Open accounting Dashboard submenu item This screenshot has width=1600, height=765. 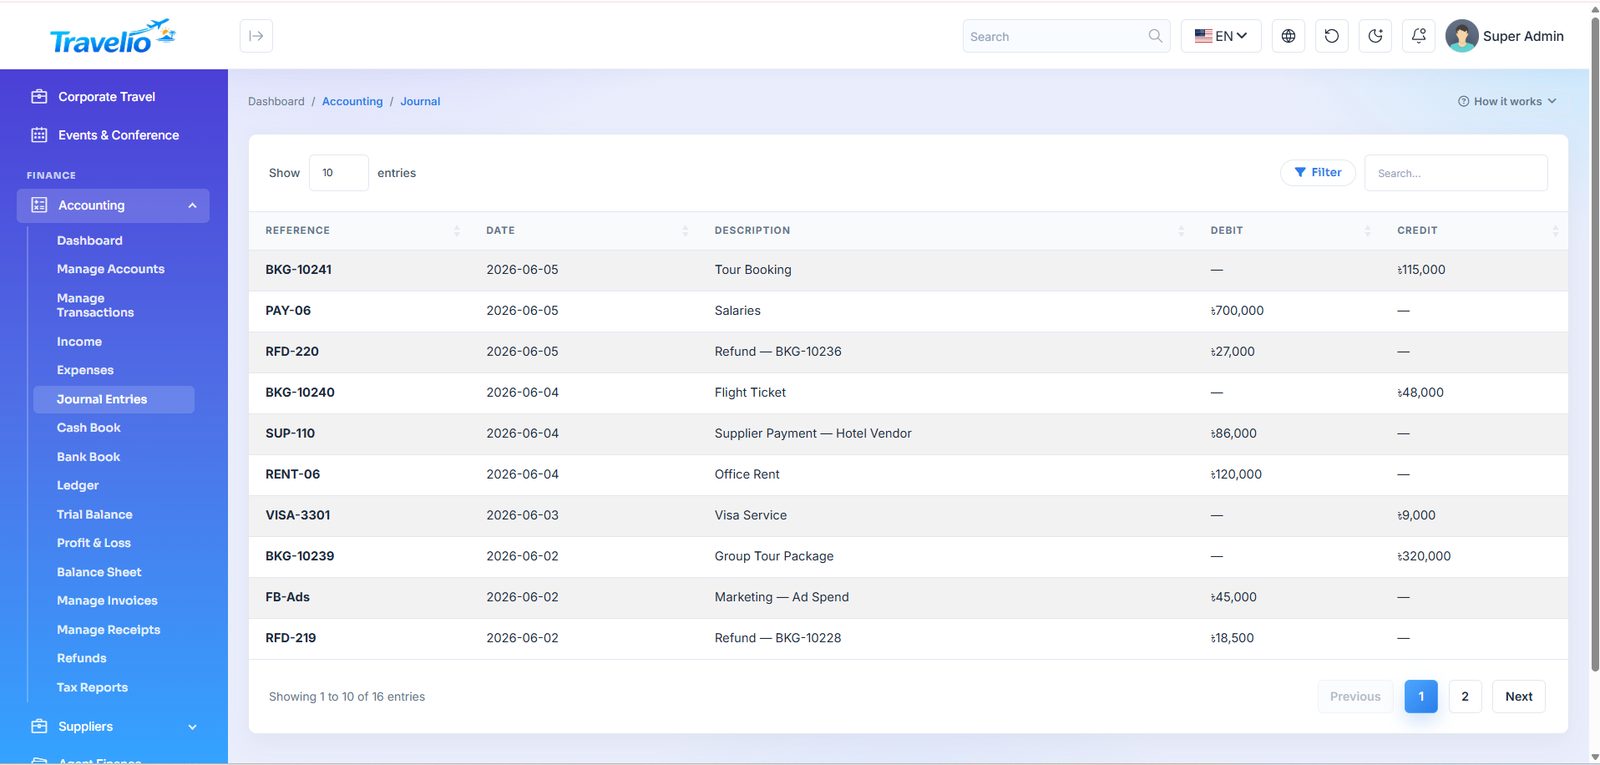coord(90,240)
